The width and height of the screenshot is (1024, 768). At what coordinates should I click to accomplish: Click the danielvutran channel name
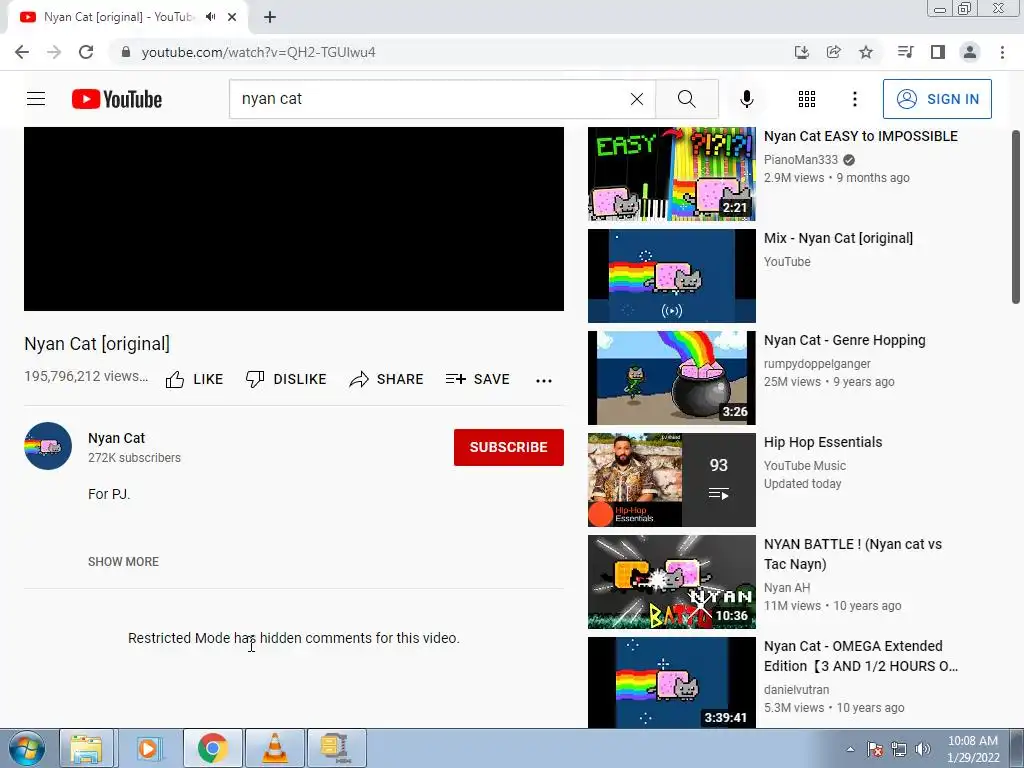pyautogui.click(x=797, y=690)
